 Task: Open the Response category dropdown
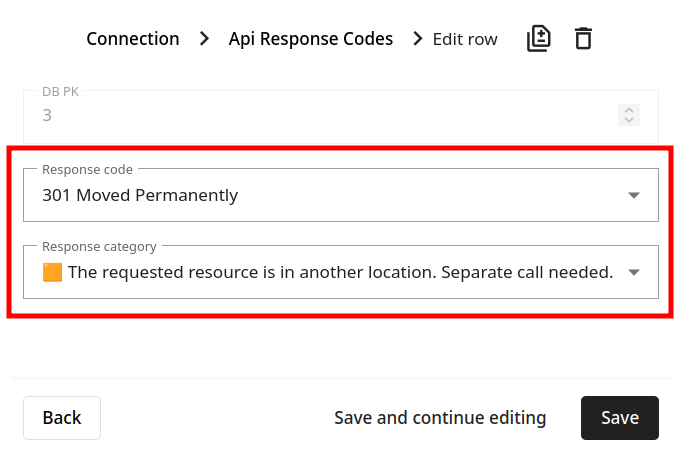click(341, 272)
